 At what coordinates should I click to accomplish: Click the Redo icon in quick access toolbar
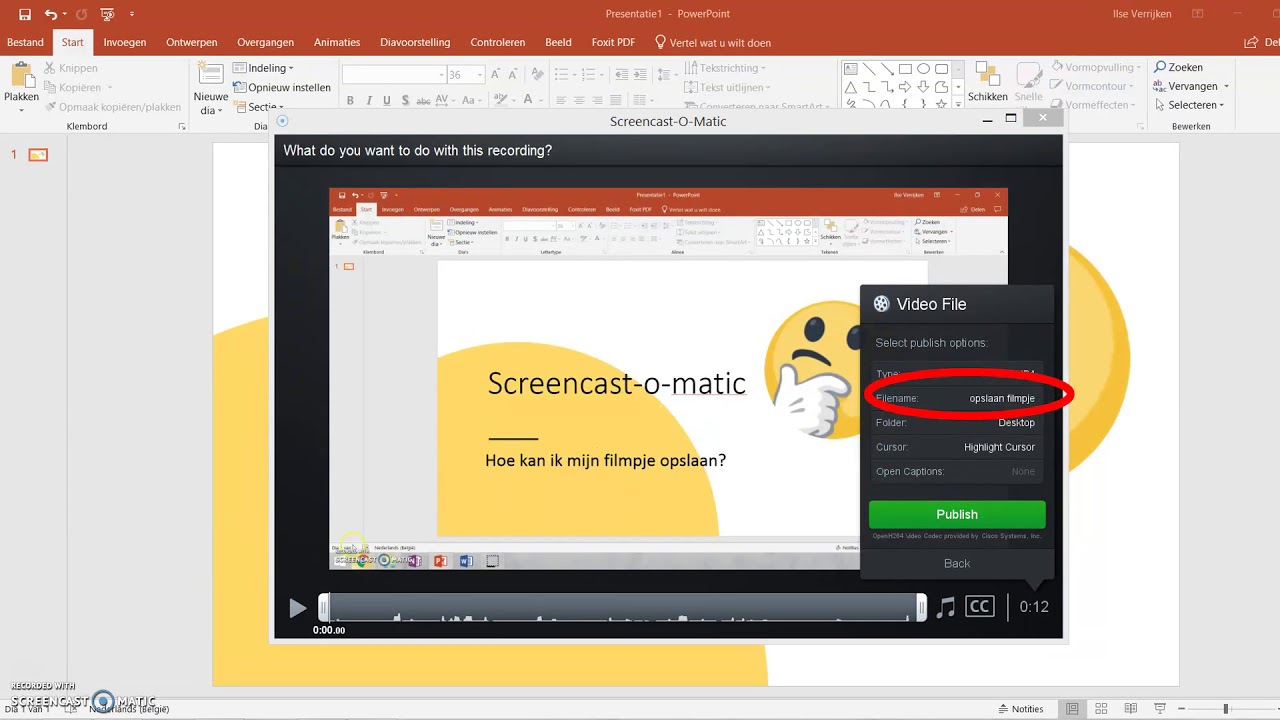[82, 14]
